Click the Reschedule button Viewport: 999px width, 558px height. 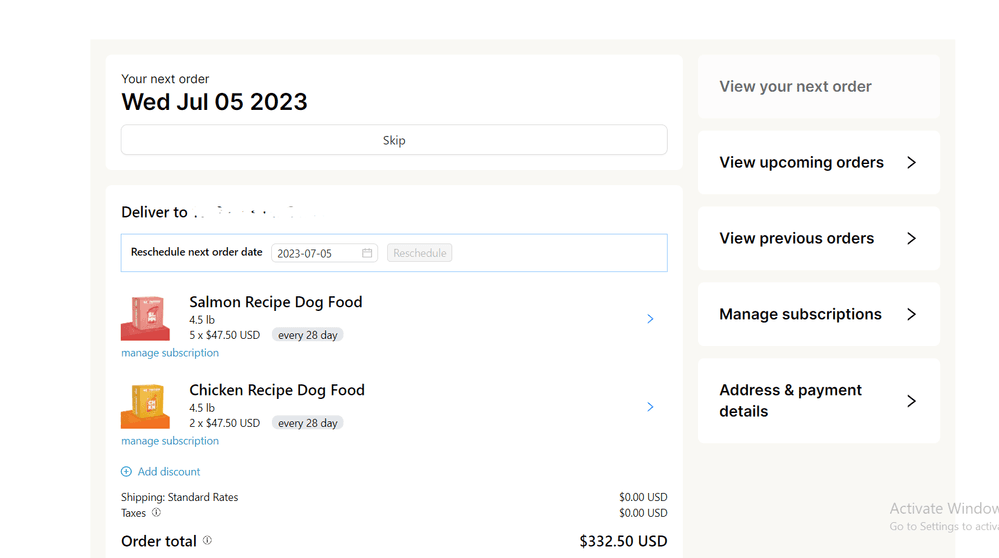pos(419,253)
